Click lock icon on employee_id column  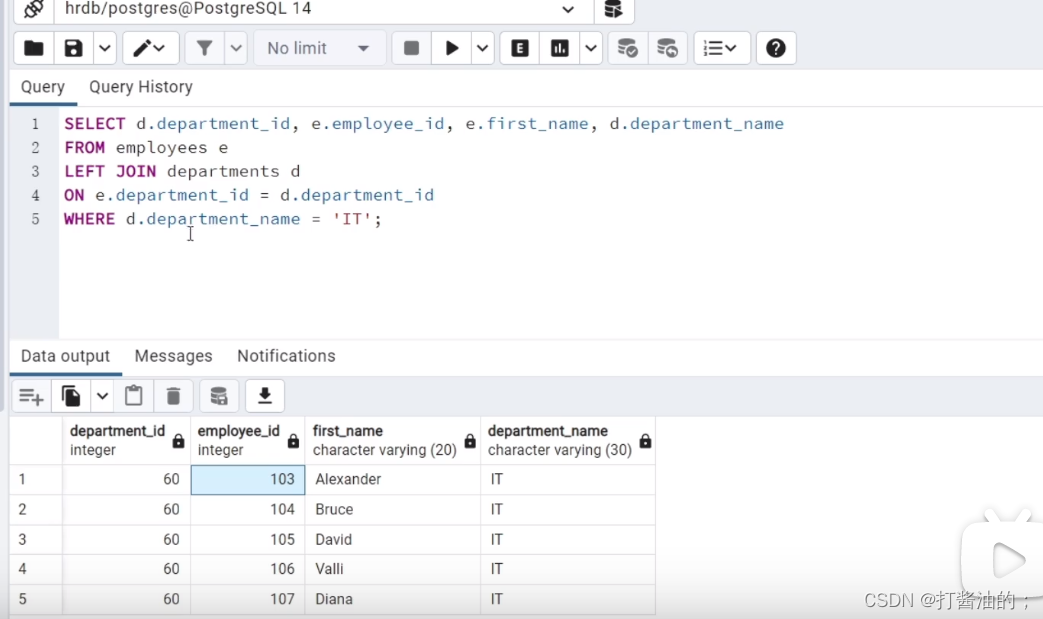[293, 441]
